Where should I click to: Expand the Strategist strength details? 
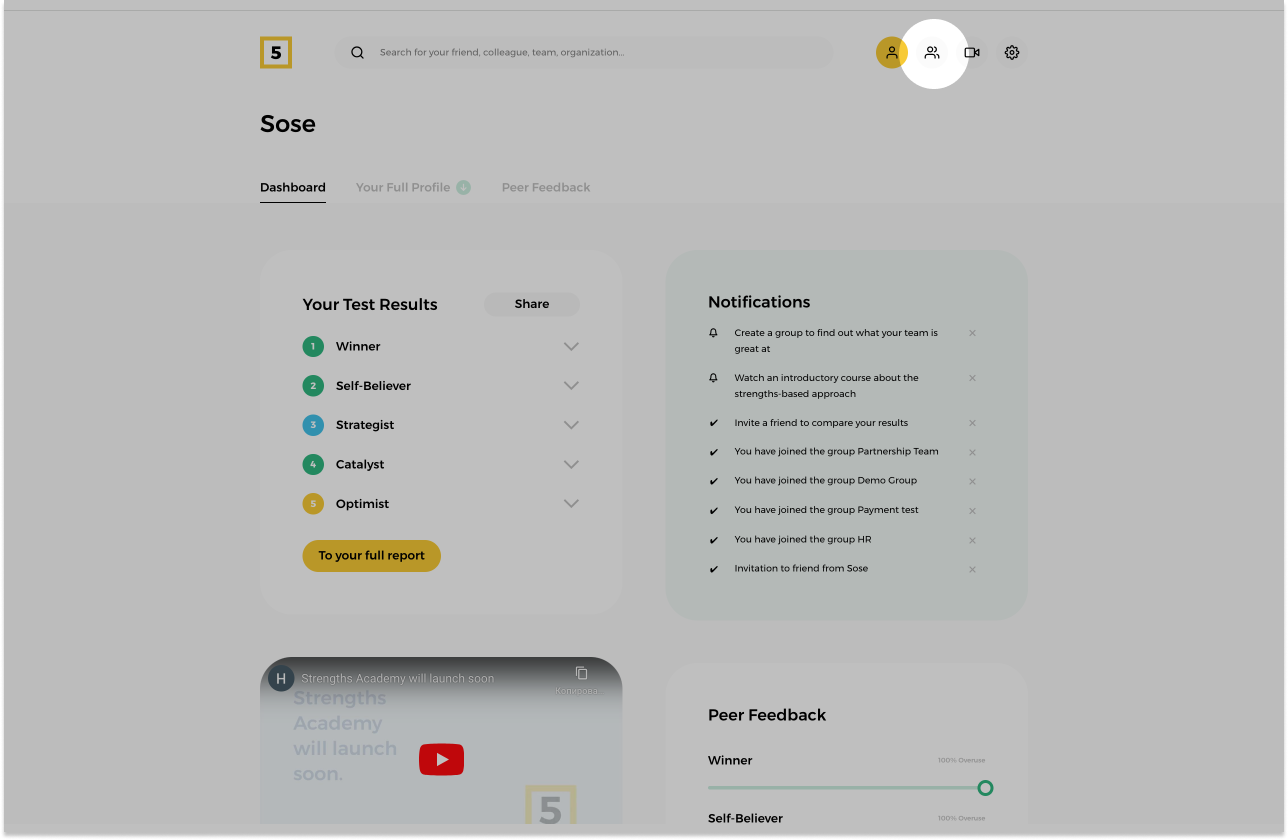tap(571, 425)
